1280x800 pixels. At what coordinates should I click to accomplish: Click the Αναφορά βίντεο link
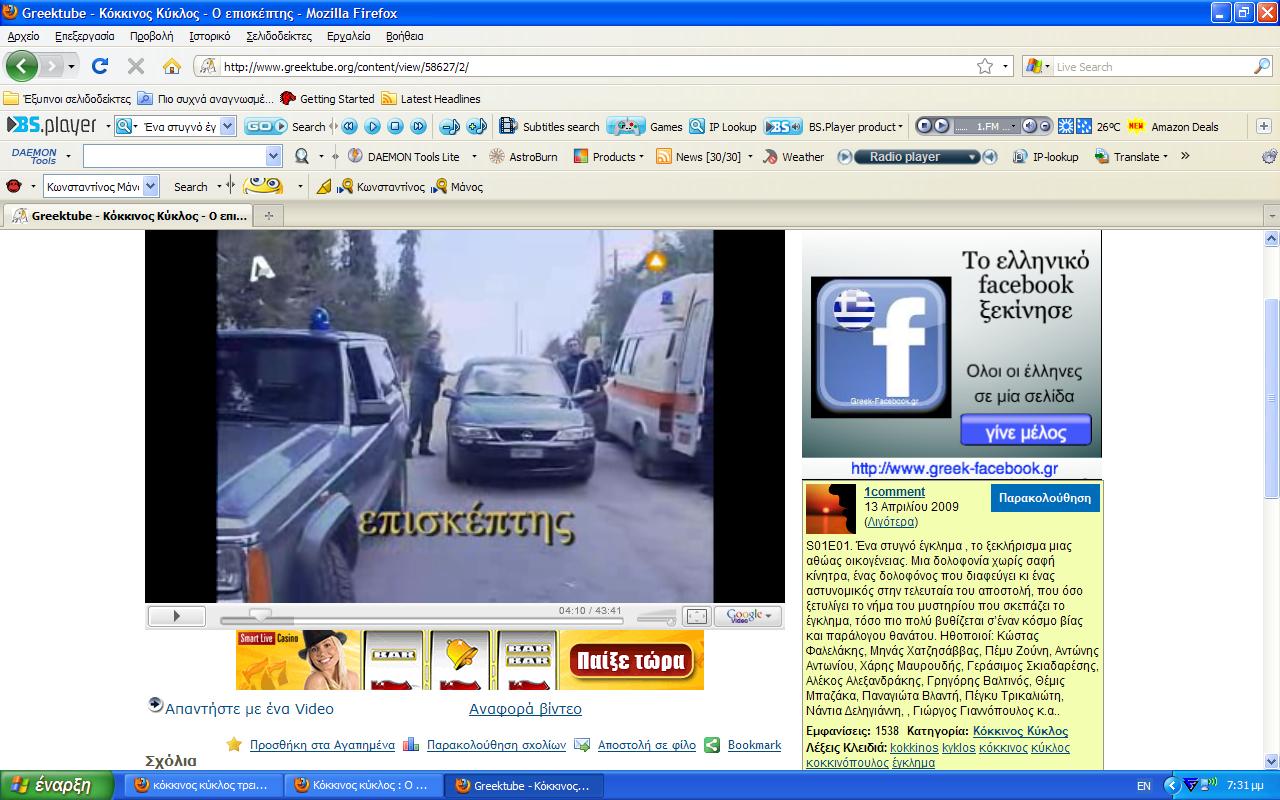pos(525,709)
